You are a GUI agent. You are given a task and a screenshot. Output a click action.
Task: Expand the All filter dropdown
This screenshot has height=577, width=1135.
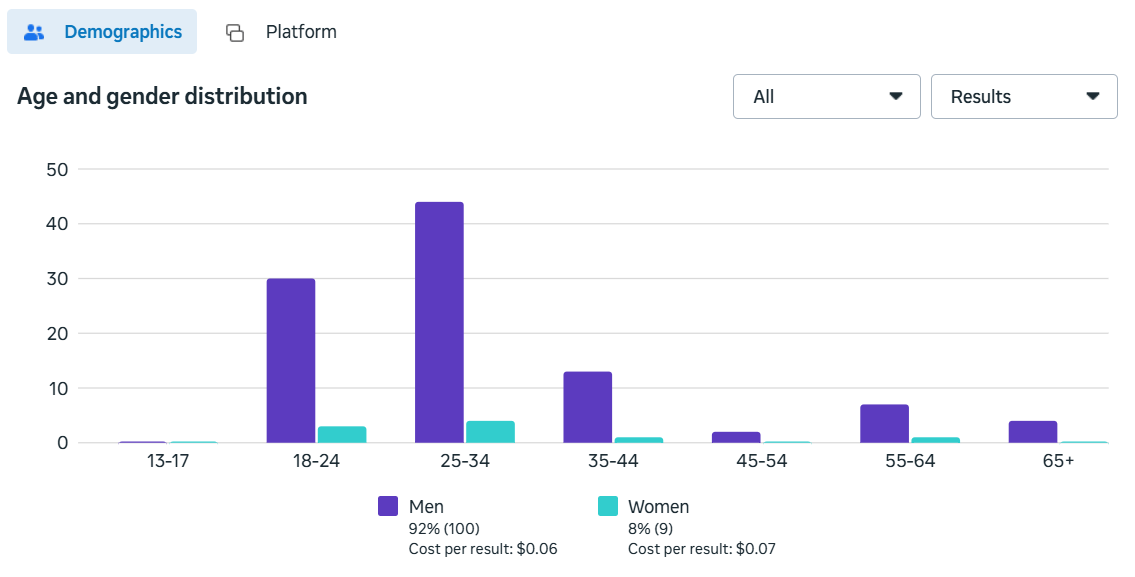coord(826,97)
